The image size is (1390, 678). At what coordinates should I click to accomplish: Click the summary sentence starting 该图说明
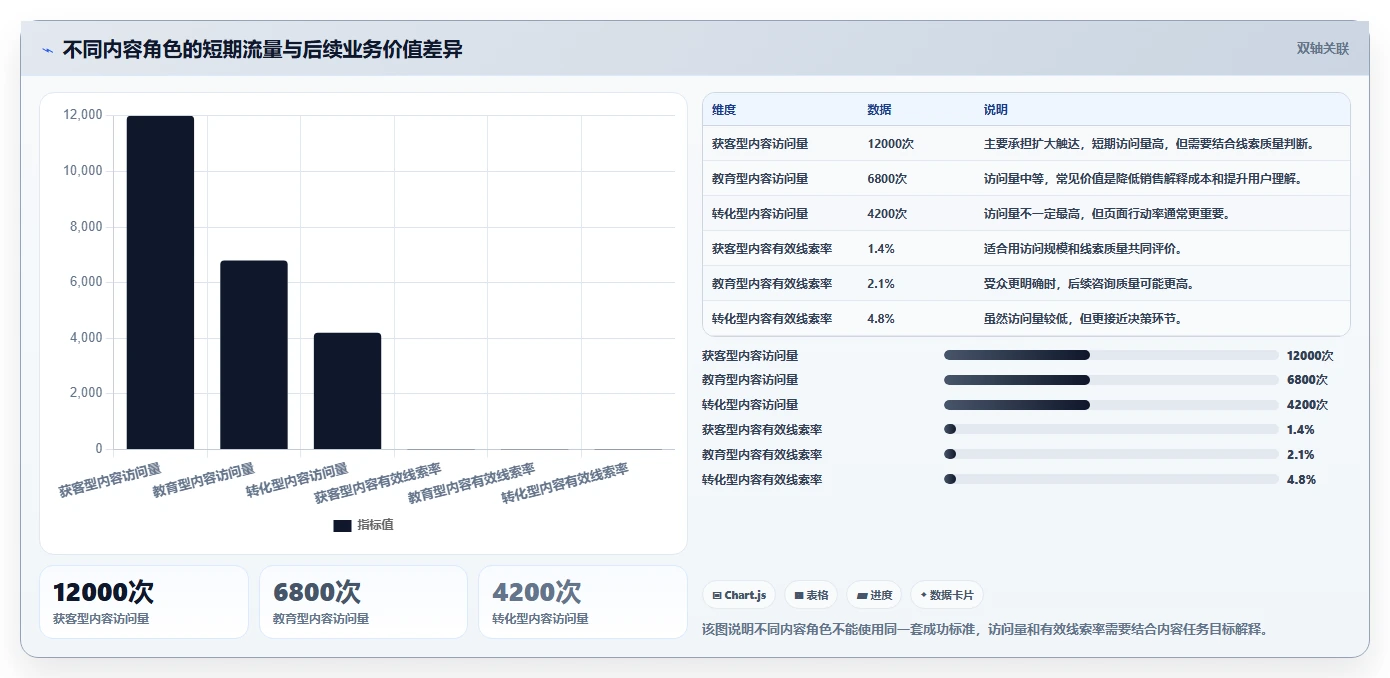point(986,630)
